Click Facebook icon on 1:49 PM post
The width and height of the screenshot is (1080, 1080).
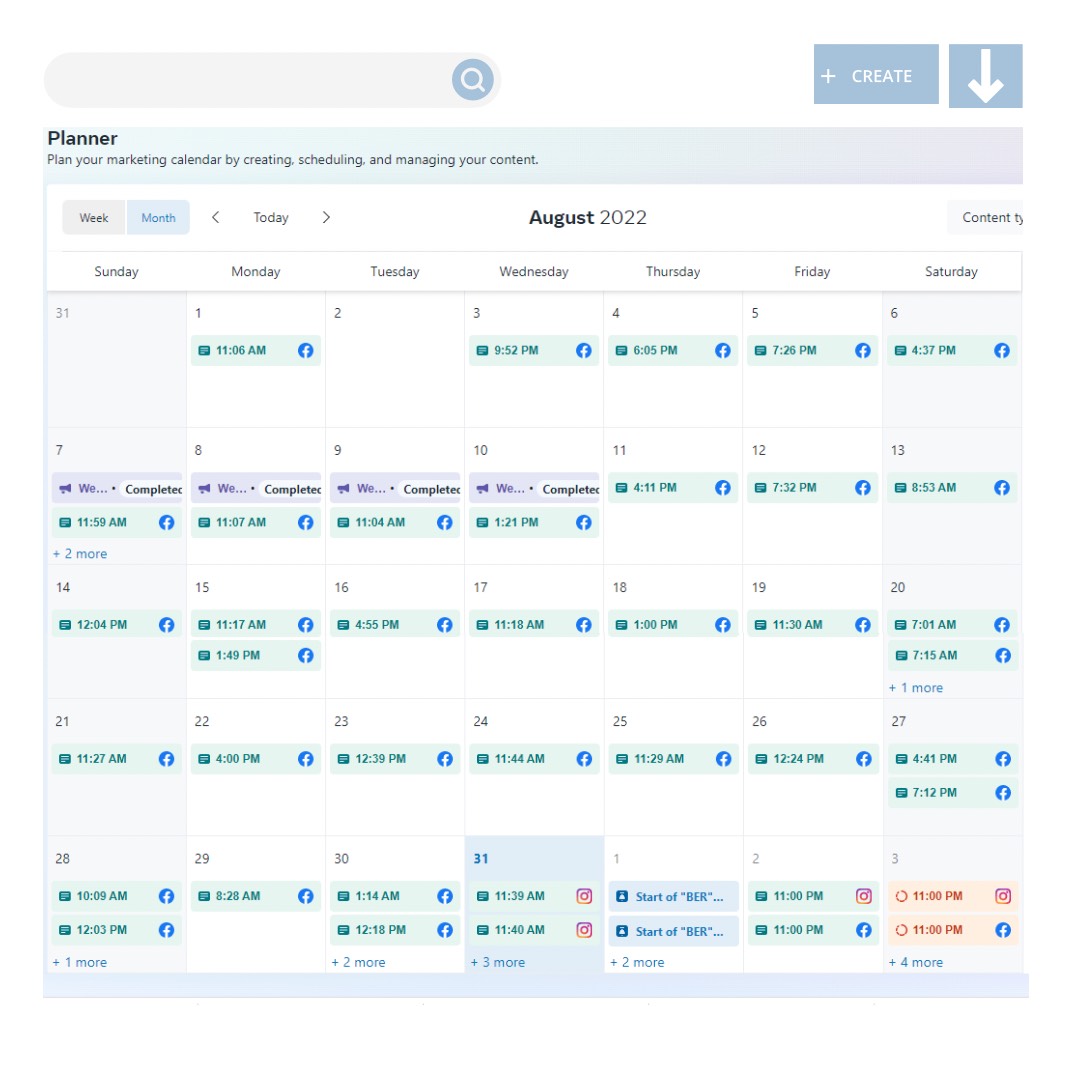pyautogui.click(x=306, y=655)
